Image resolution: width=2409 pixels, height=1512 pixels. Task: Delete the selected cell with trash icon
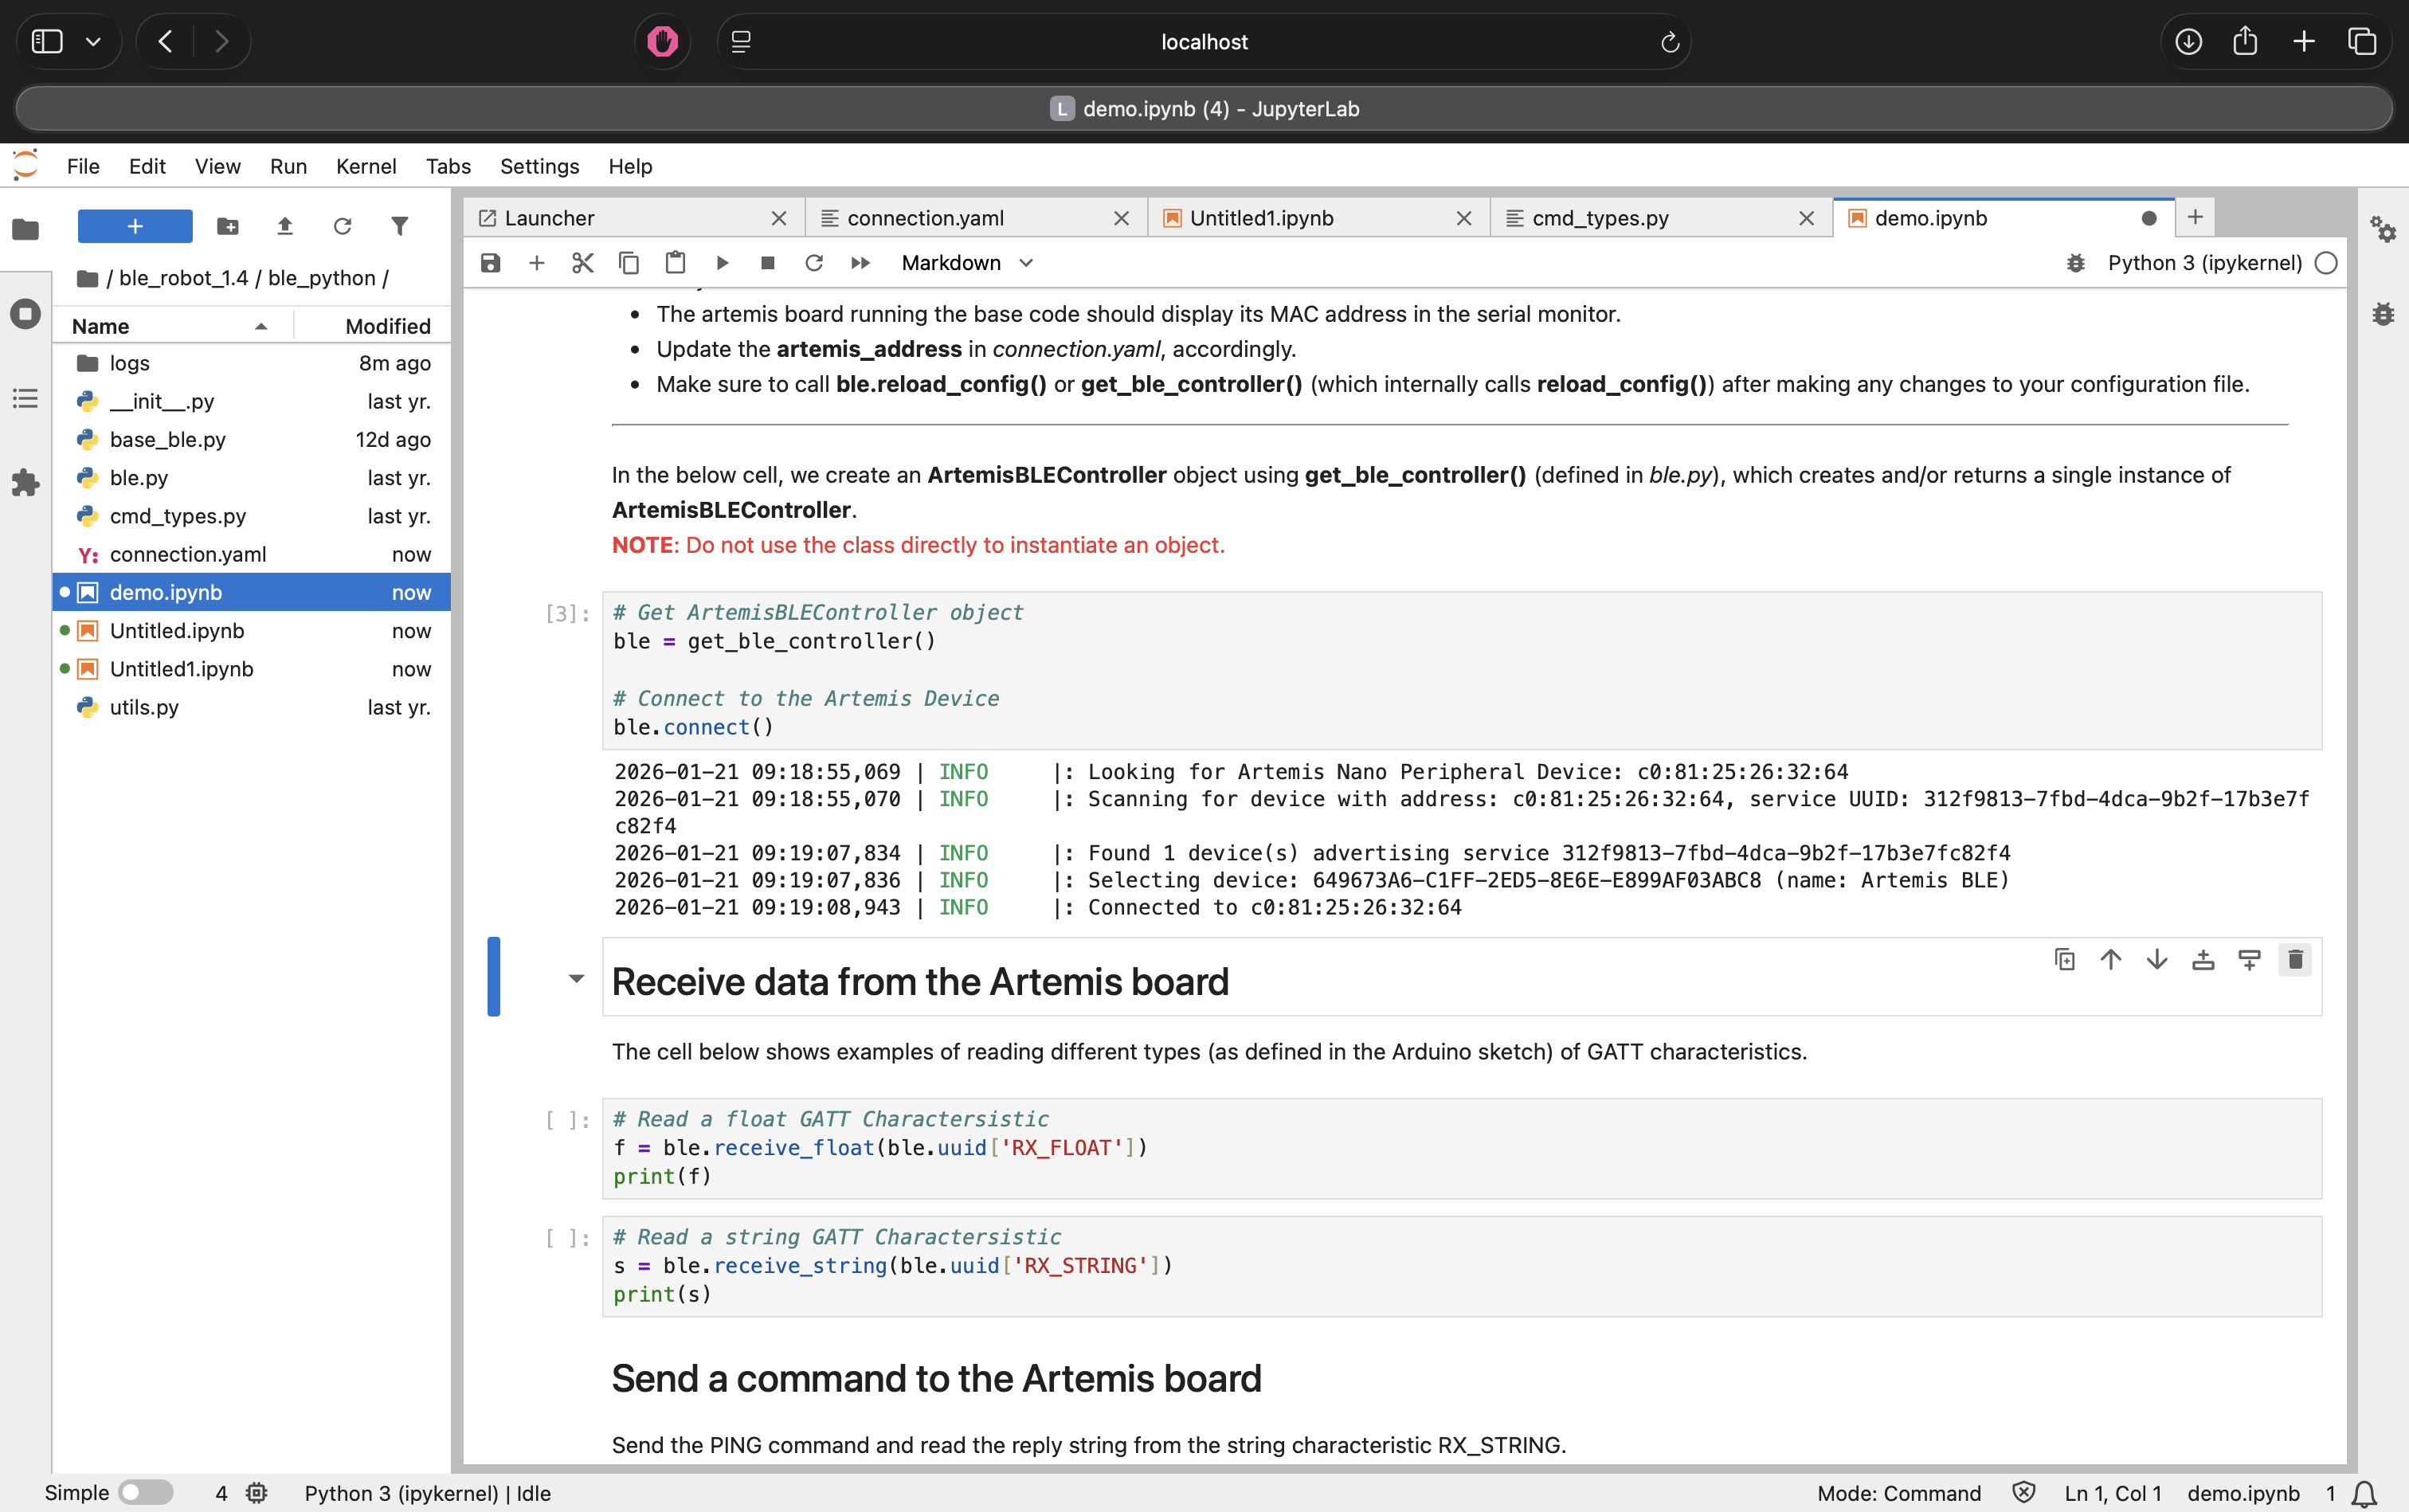coord(2295,960)
